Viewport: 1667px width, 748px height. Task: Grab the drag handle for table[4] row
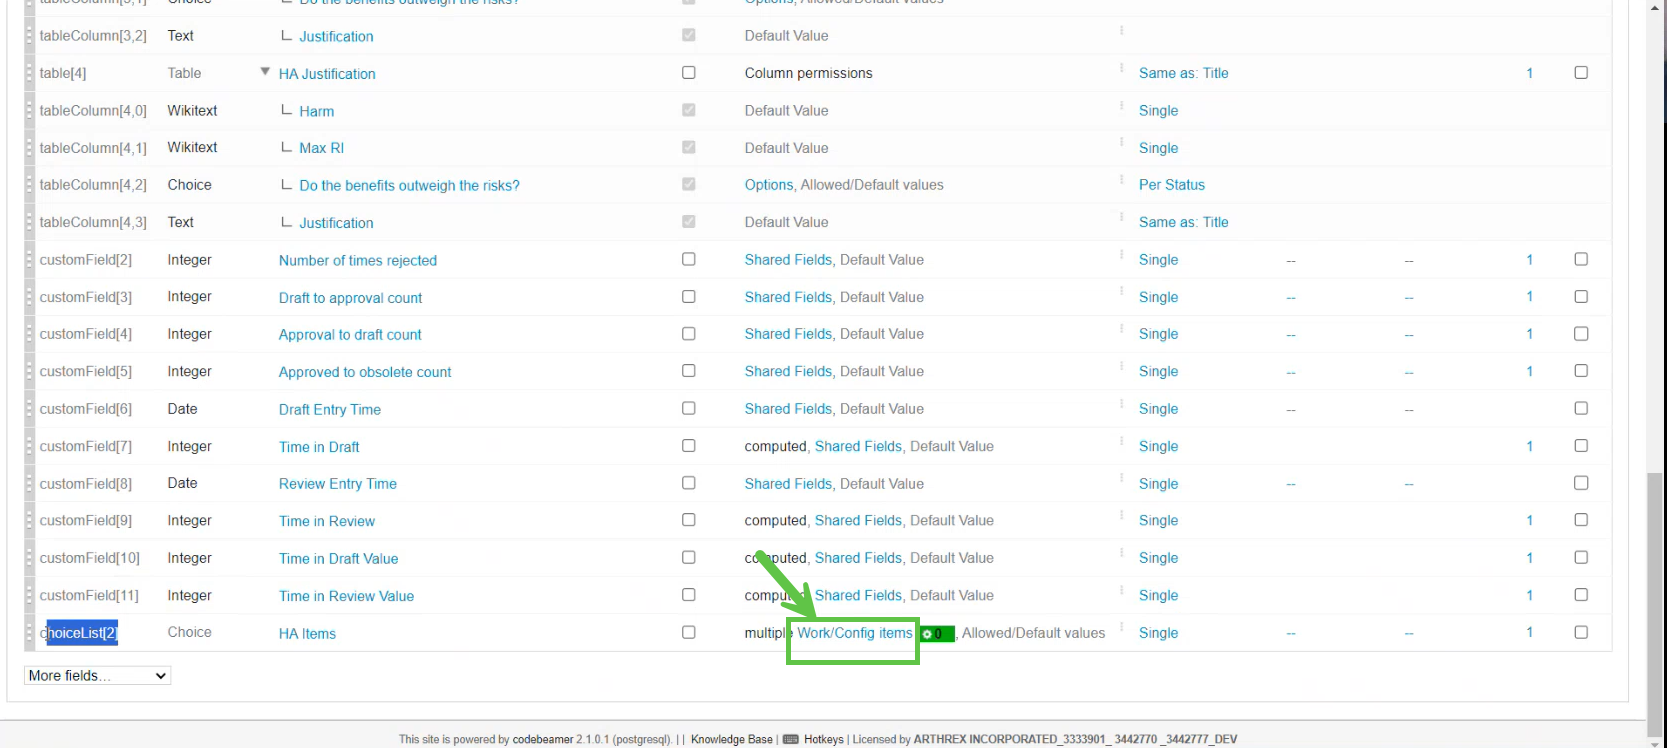point(30,73)
